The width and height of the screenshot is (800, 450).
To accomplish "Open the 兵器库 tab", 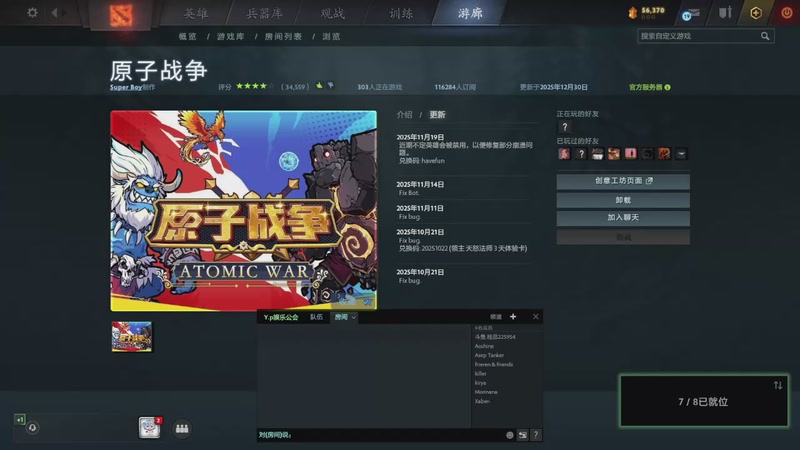I will tap(264, 13).
